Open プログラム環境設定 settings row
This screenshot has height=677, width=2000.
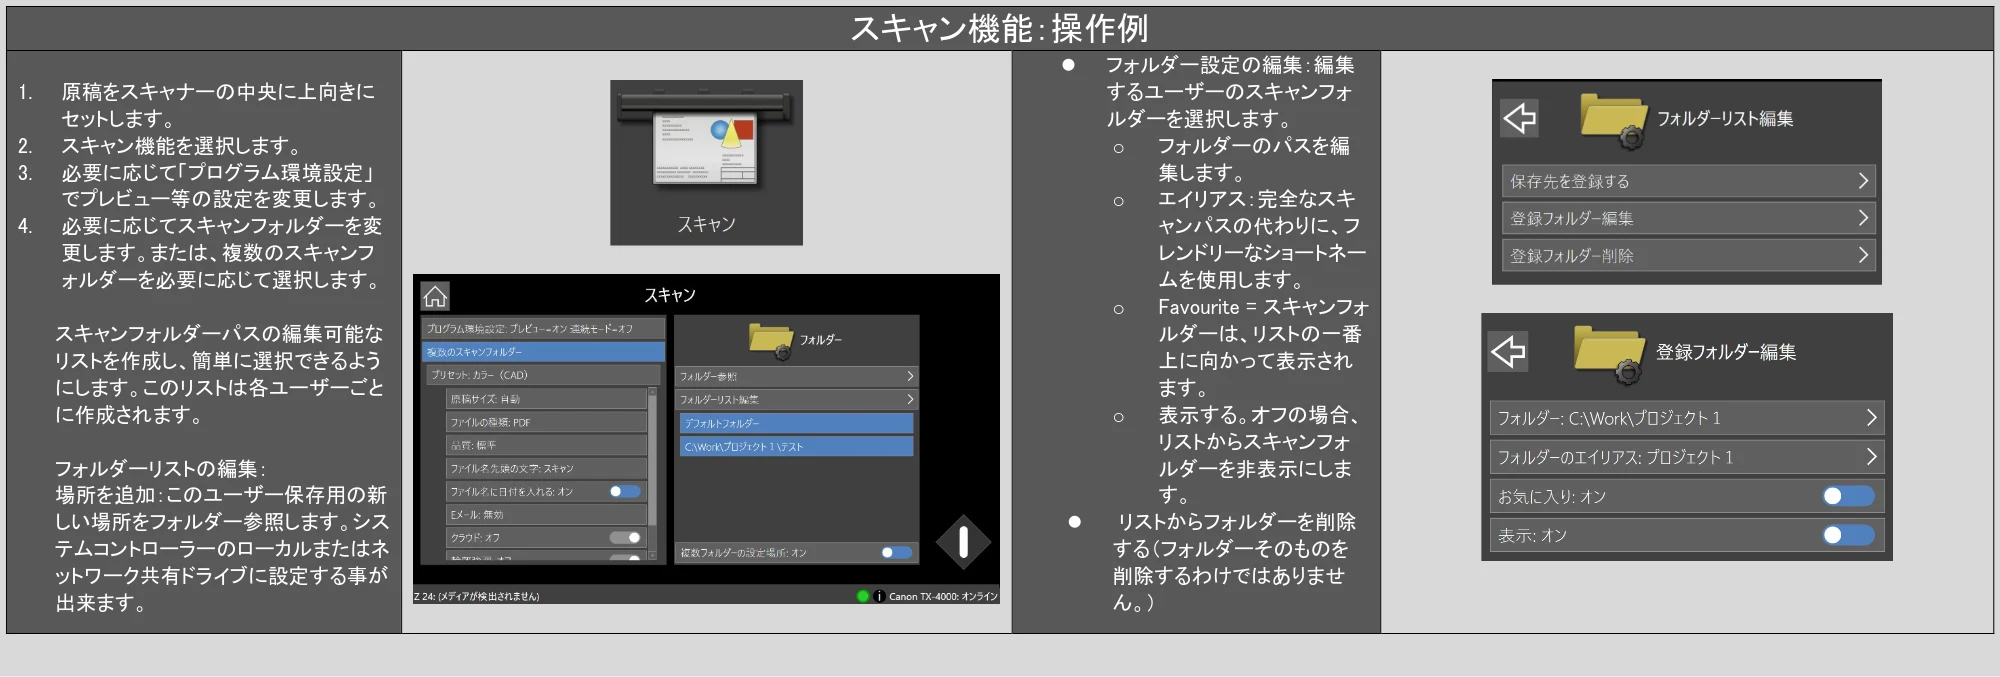click(543, 328)
